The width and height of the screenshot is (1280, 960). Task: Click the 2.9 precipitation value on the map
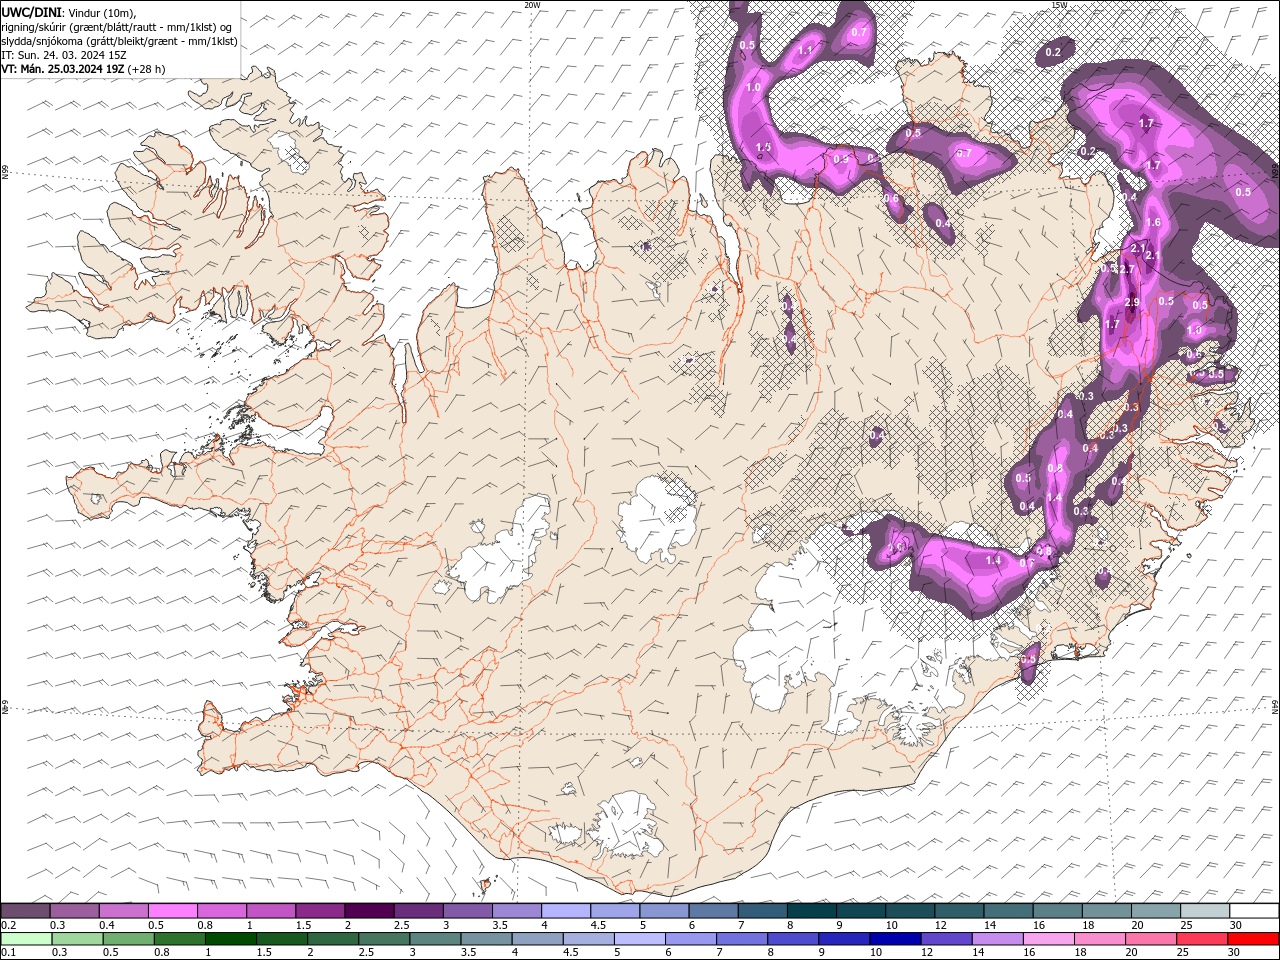point(1132,303)
